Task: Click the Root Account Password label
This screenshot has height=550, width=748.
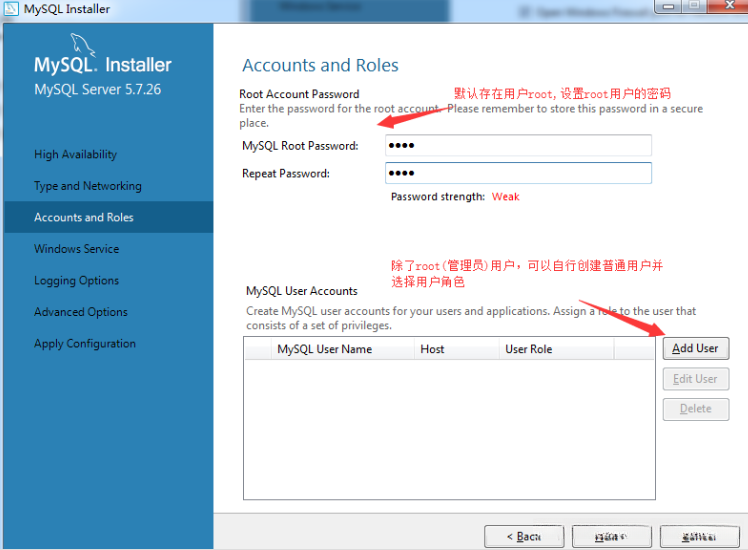Action: coord(299,94)
